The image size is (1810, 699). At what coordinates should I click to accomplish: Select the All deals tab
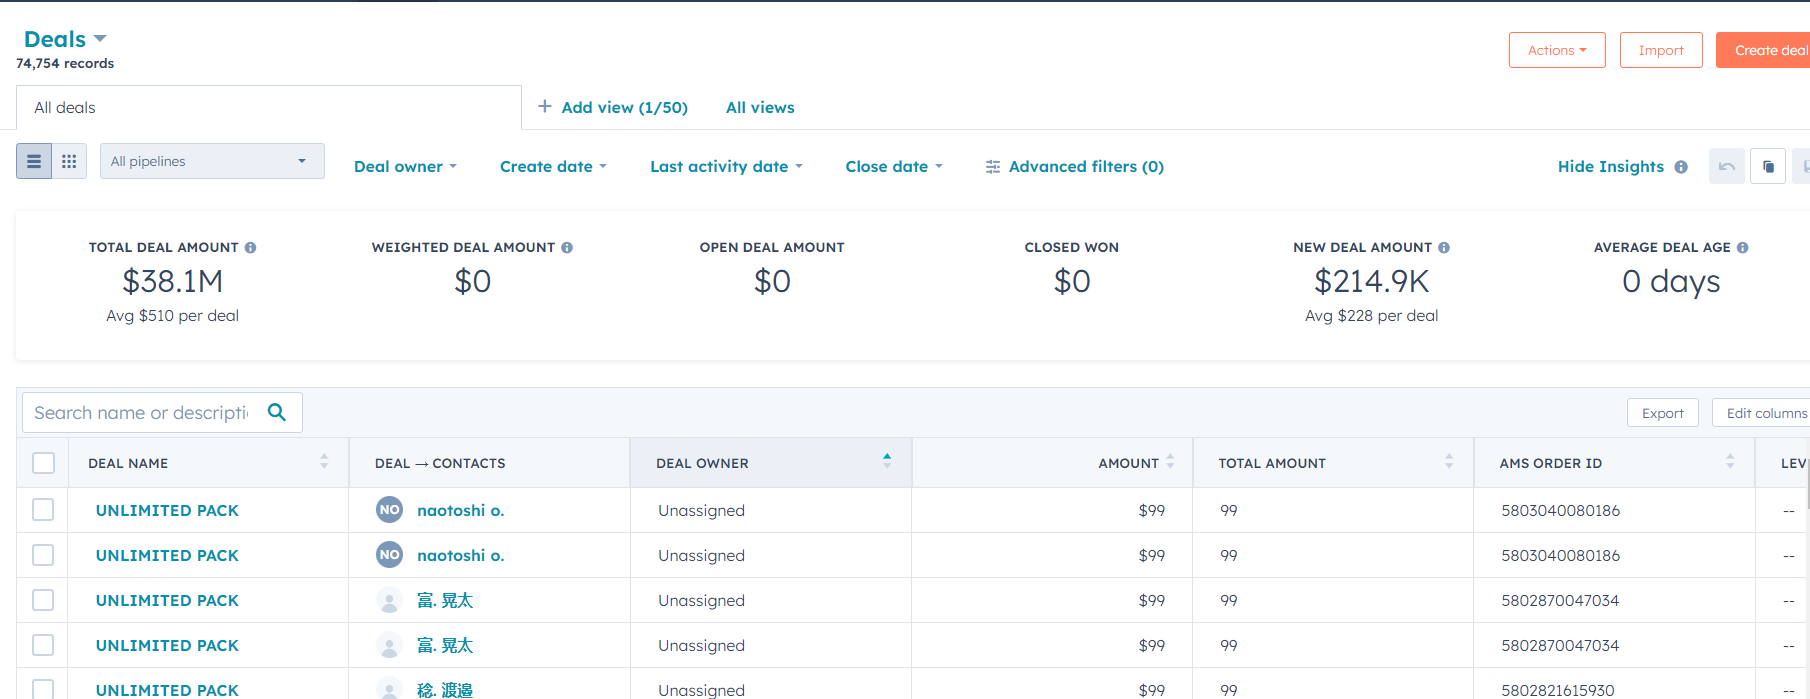click(x=65, y=108)
